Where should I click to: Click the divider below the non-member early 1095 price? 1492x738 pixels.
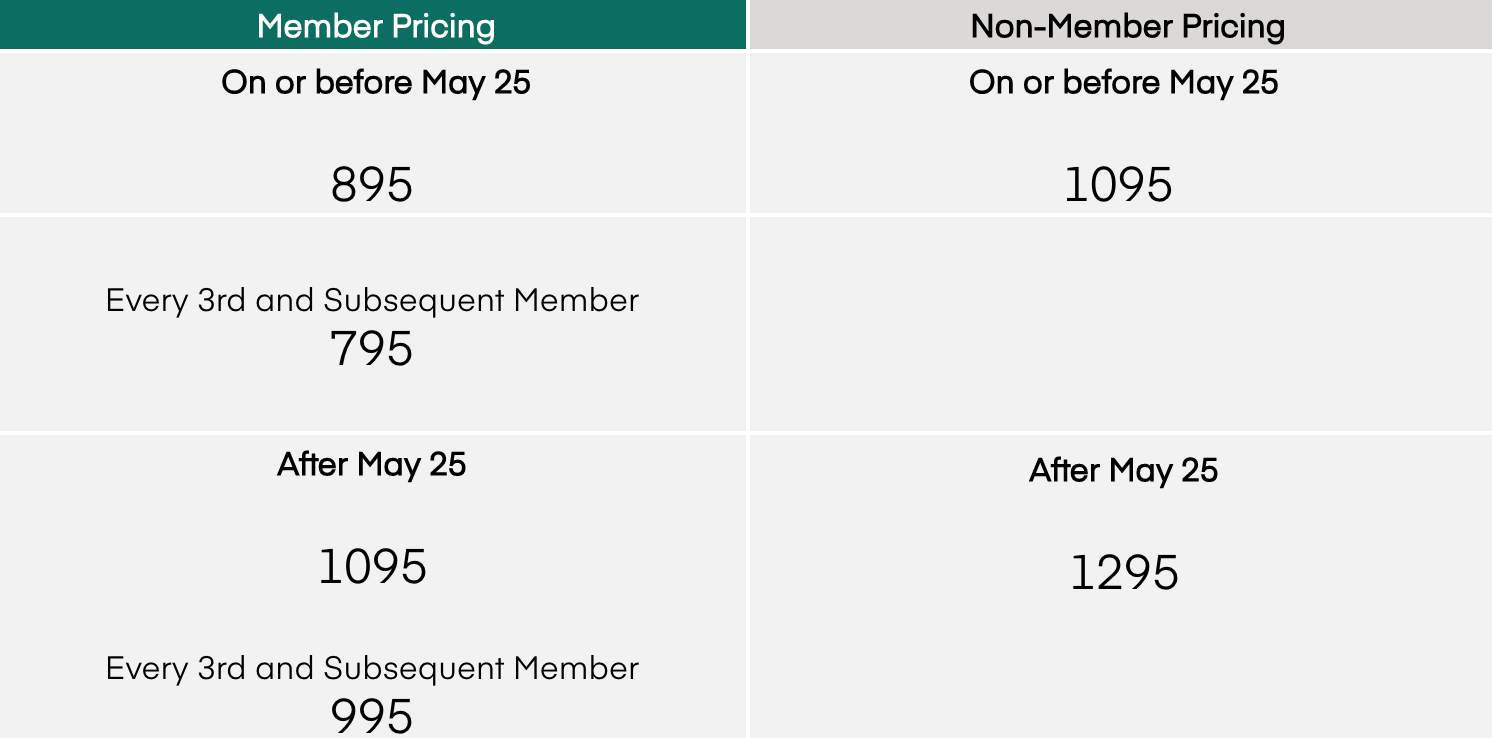click(1120, 215)
